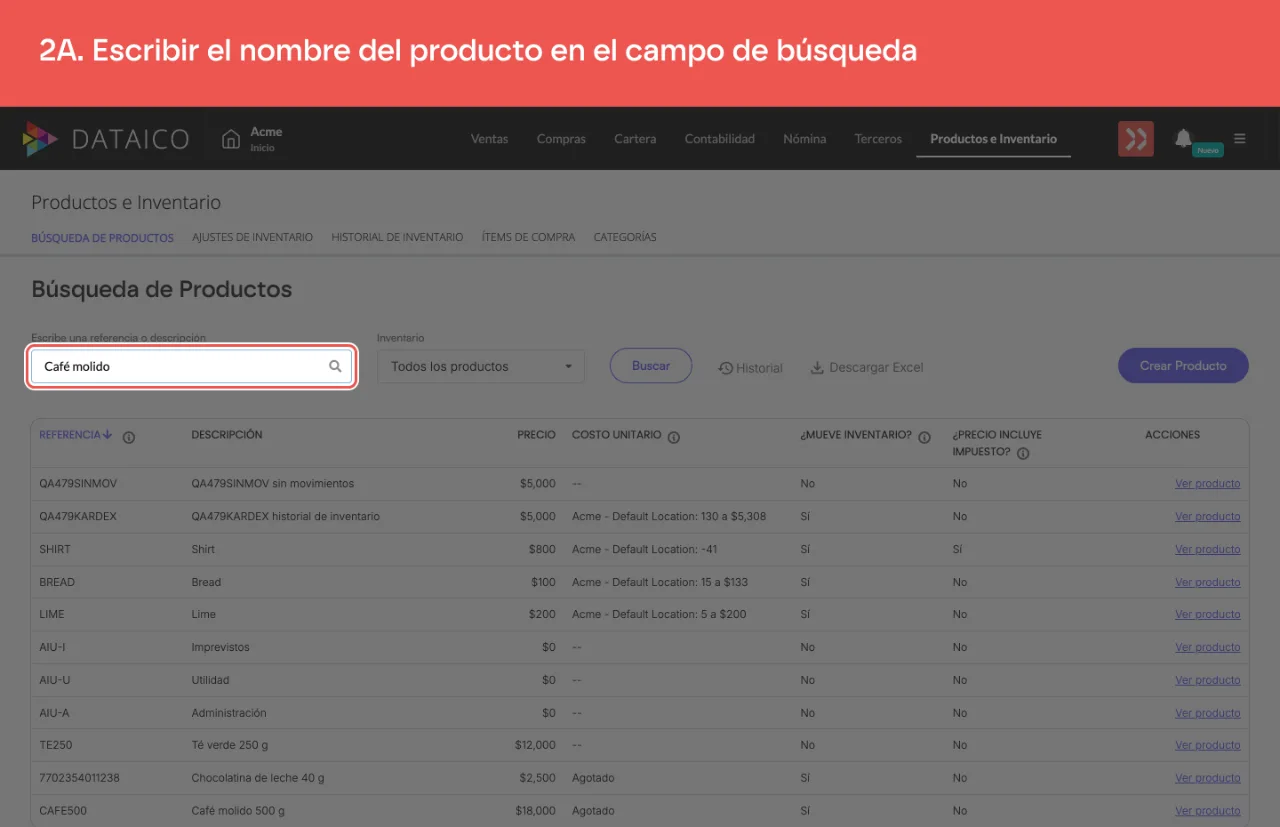Viewport: 1280px width, 827px height.
Task: Open the Categorías tab
Action: pyautogui.click(x=625, y=237)
